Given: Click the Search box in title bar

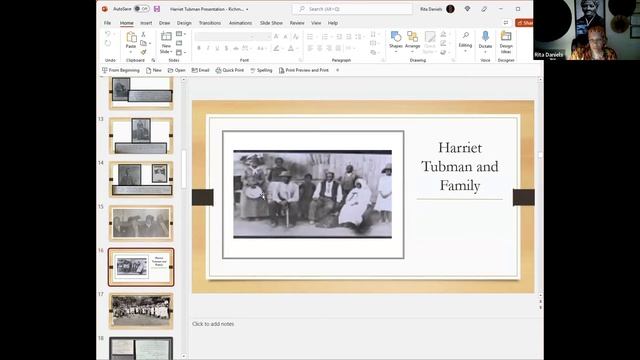Looking at the screenshot, I should 352,9.
